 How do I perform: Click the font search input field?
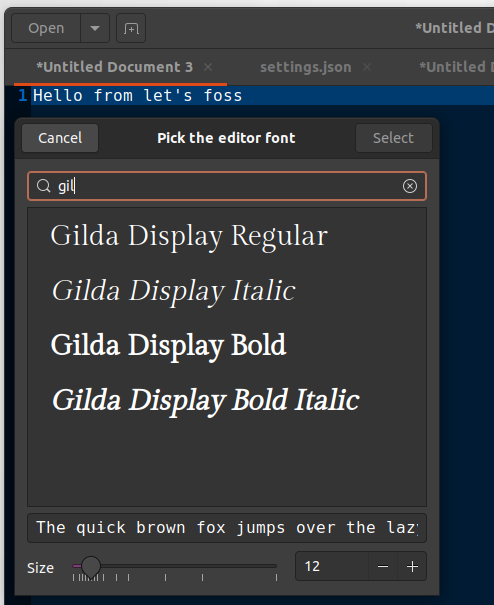227,186
